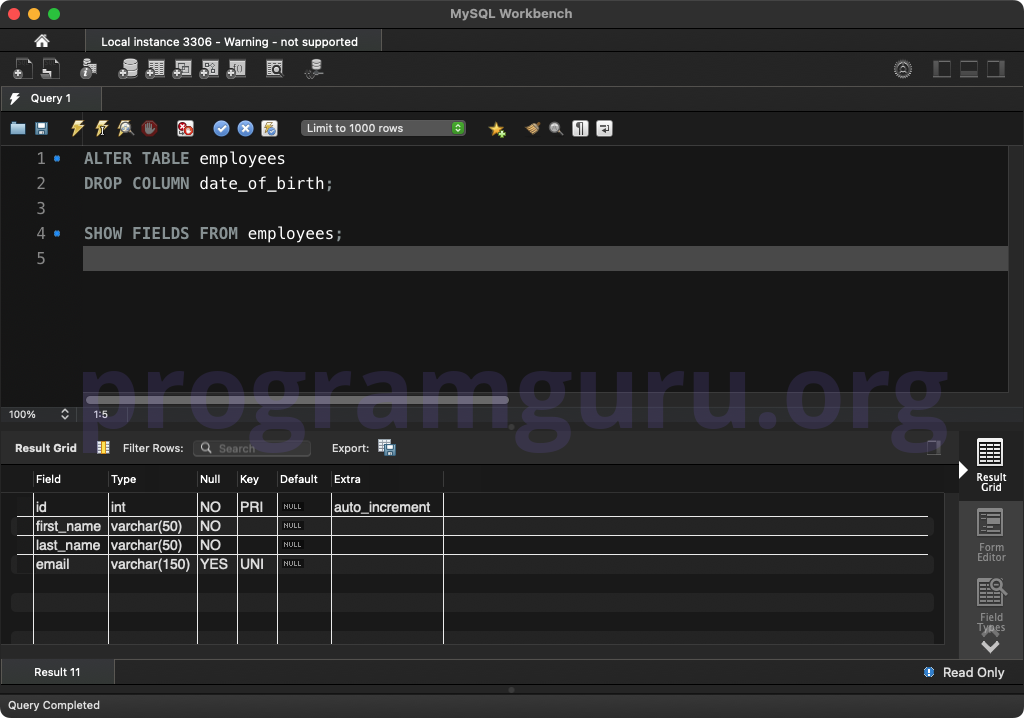Toggle continue-on-error execution icon
The height and width of the screenshot is (718, 1024).
click(185, 128)
